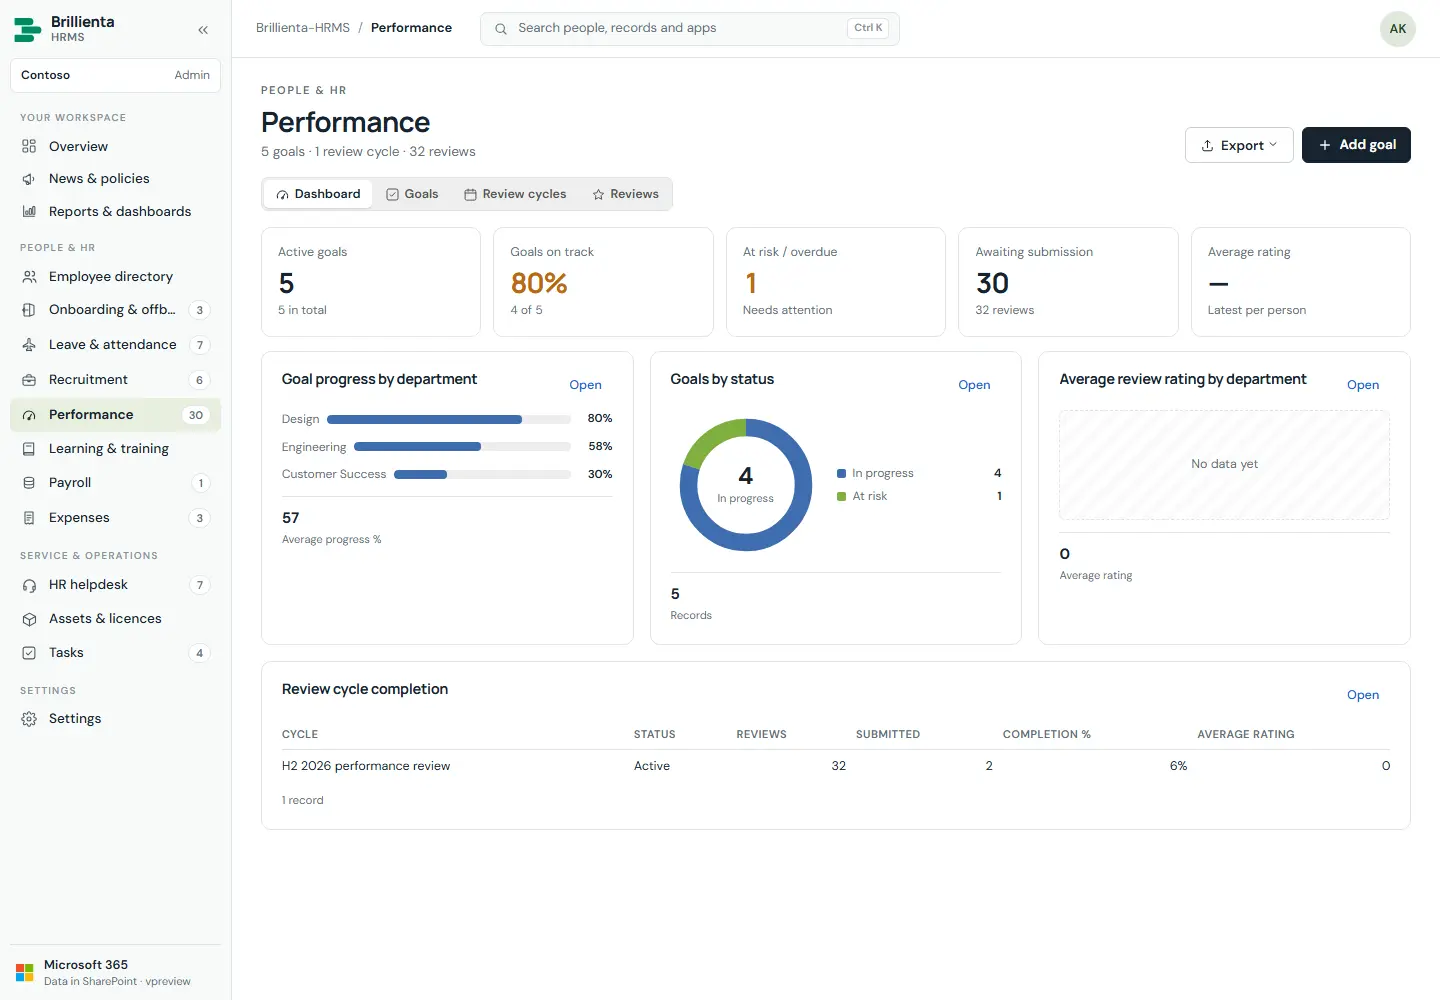Click the Engineering progress bar

[462, 447]
